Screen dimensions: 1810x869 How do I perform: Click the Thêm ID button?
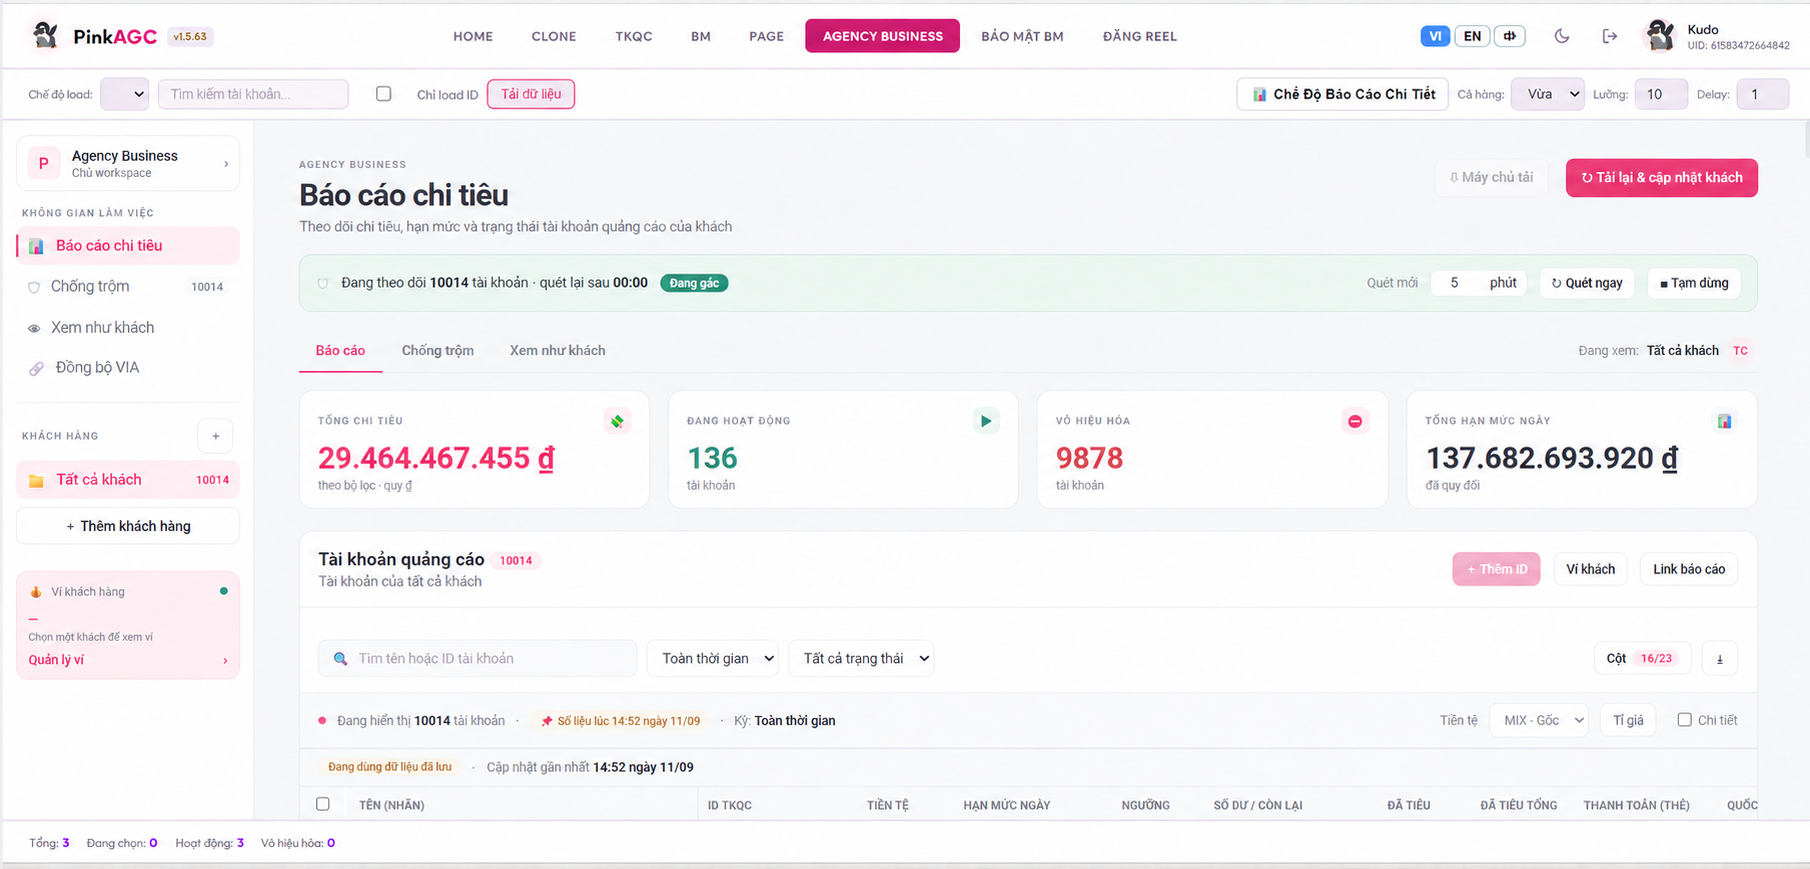click(x=1496, y=569)
